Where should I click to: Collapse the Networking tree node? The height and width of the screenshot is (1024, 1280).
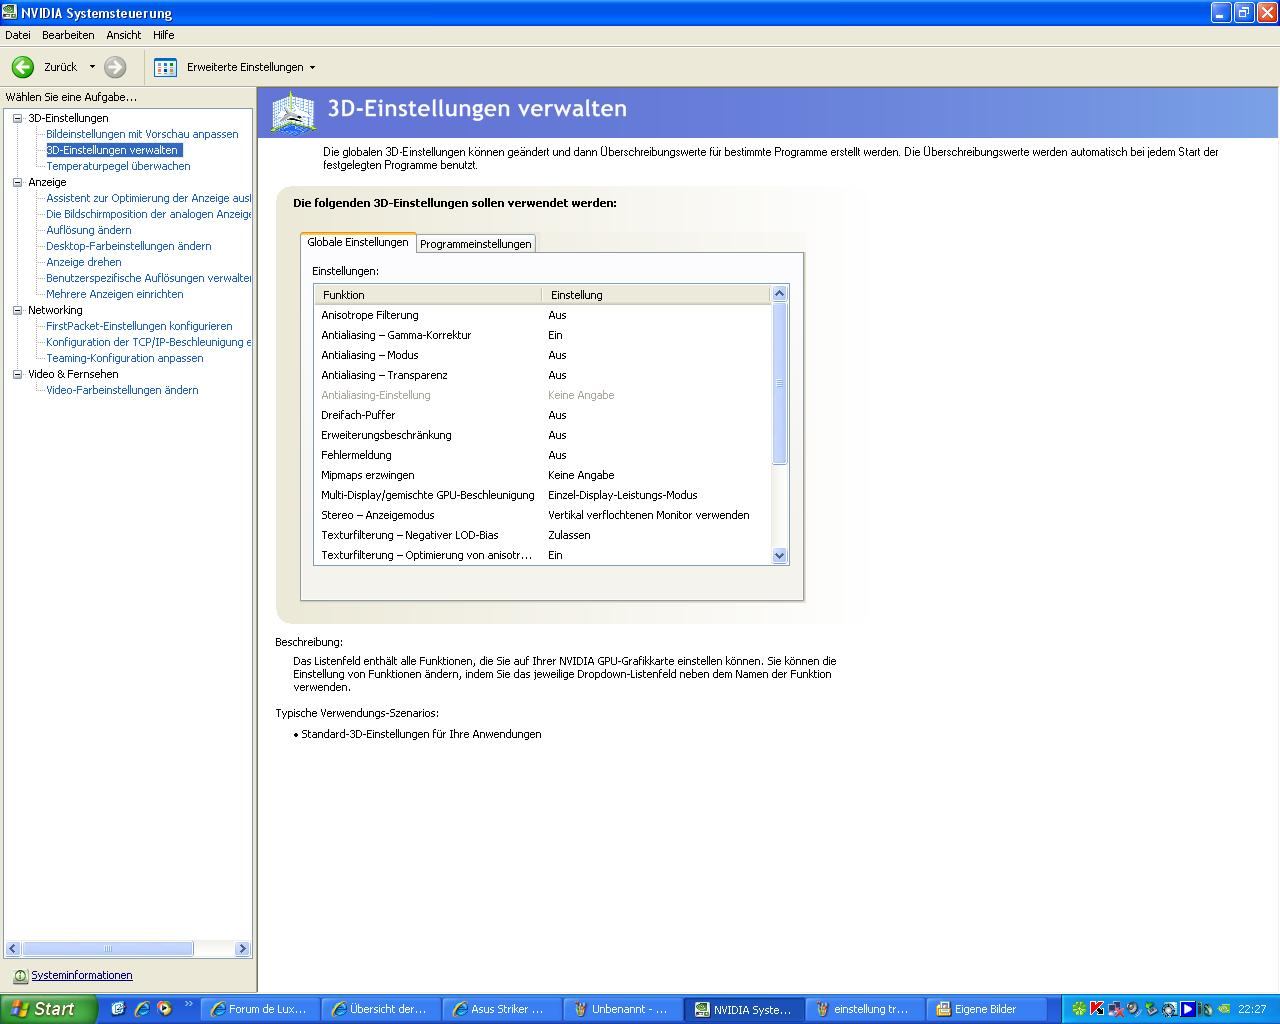pyautogui.click(x=17, y=310)
